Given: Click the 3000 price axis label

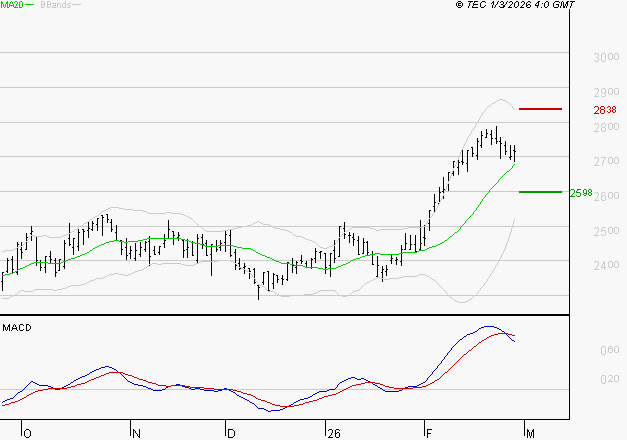Looking at the screenshot, I should (606, 58).
